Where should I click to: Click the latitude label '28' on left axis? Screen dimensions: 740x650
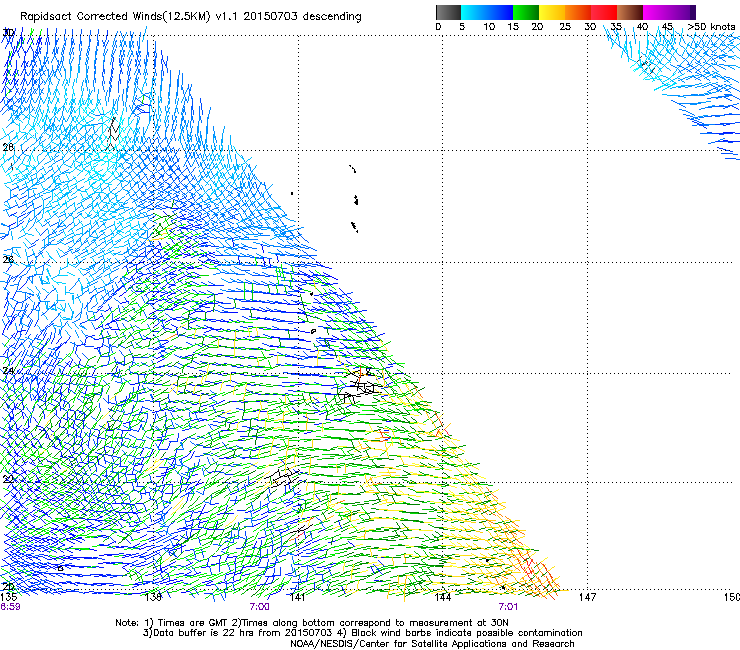8,147
